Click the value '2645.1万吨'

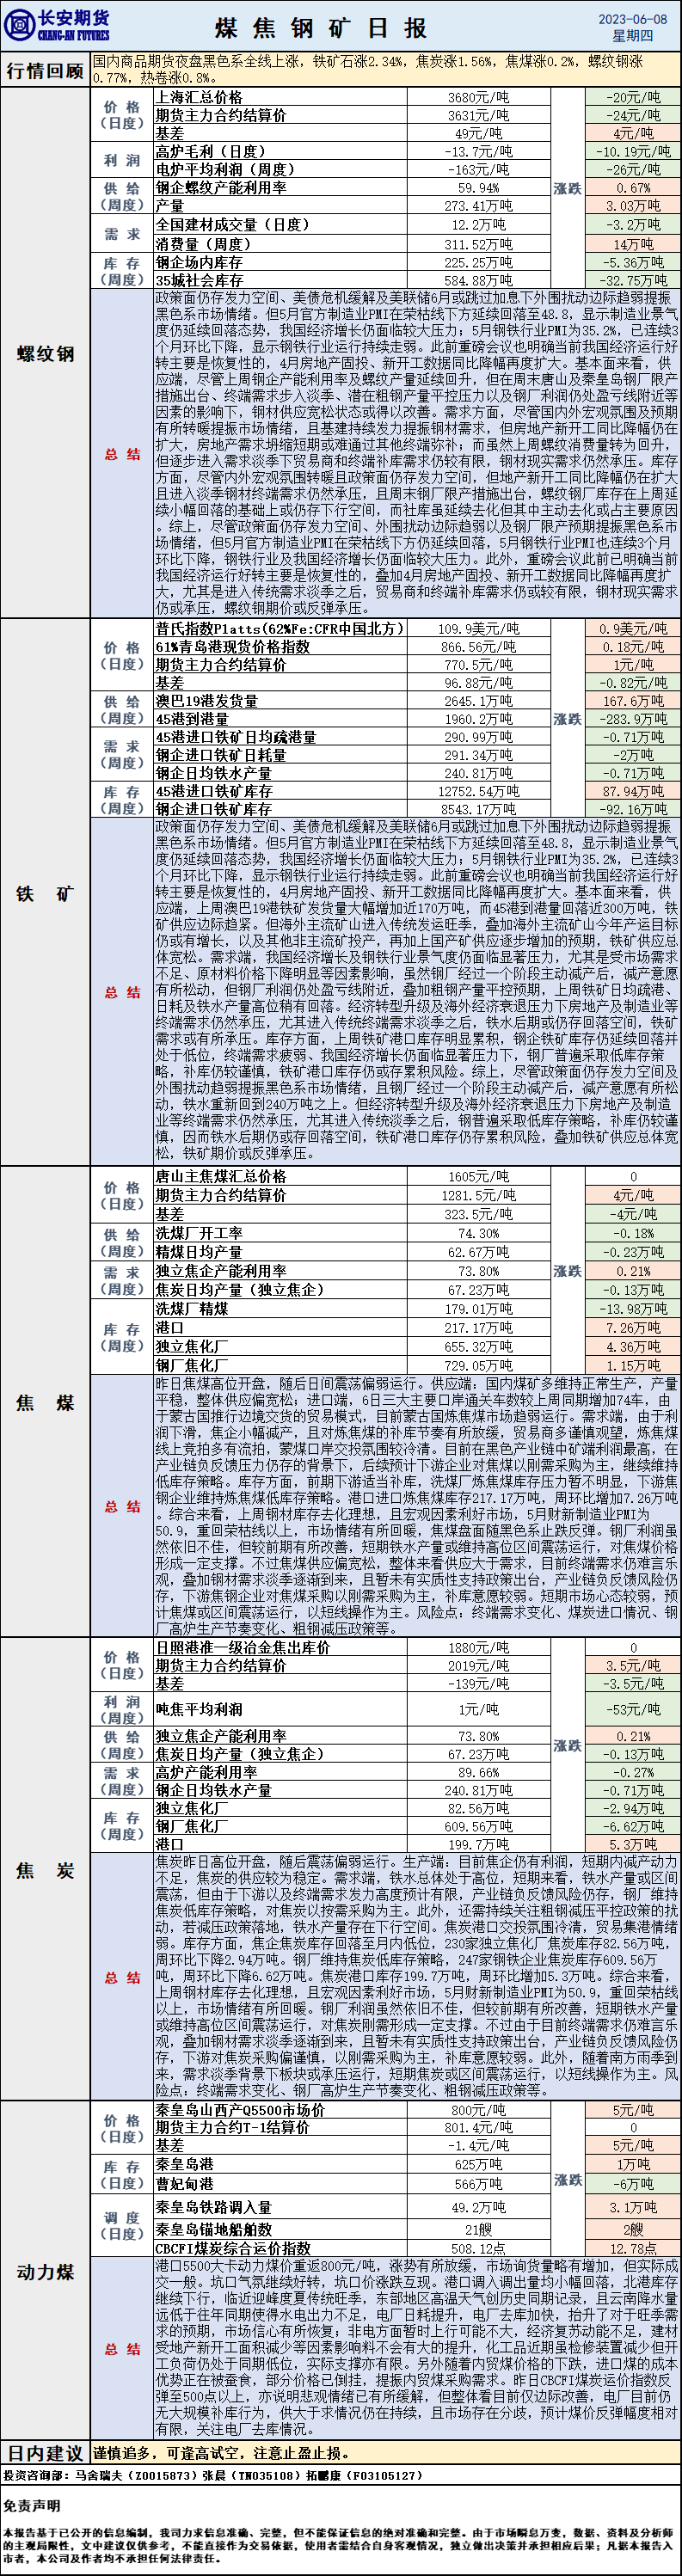click(x=478, y=701)
